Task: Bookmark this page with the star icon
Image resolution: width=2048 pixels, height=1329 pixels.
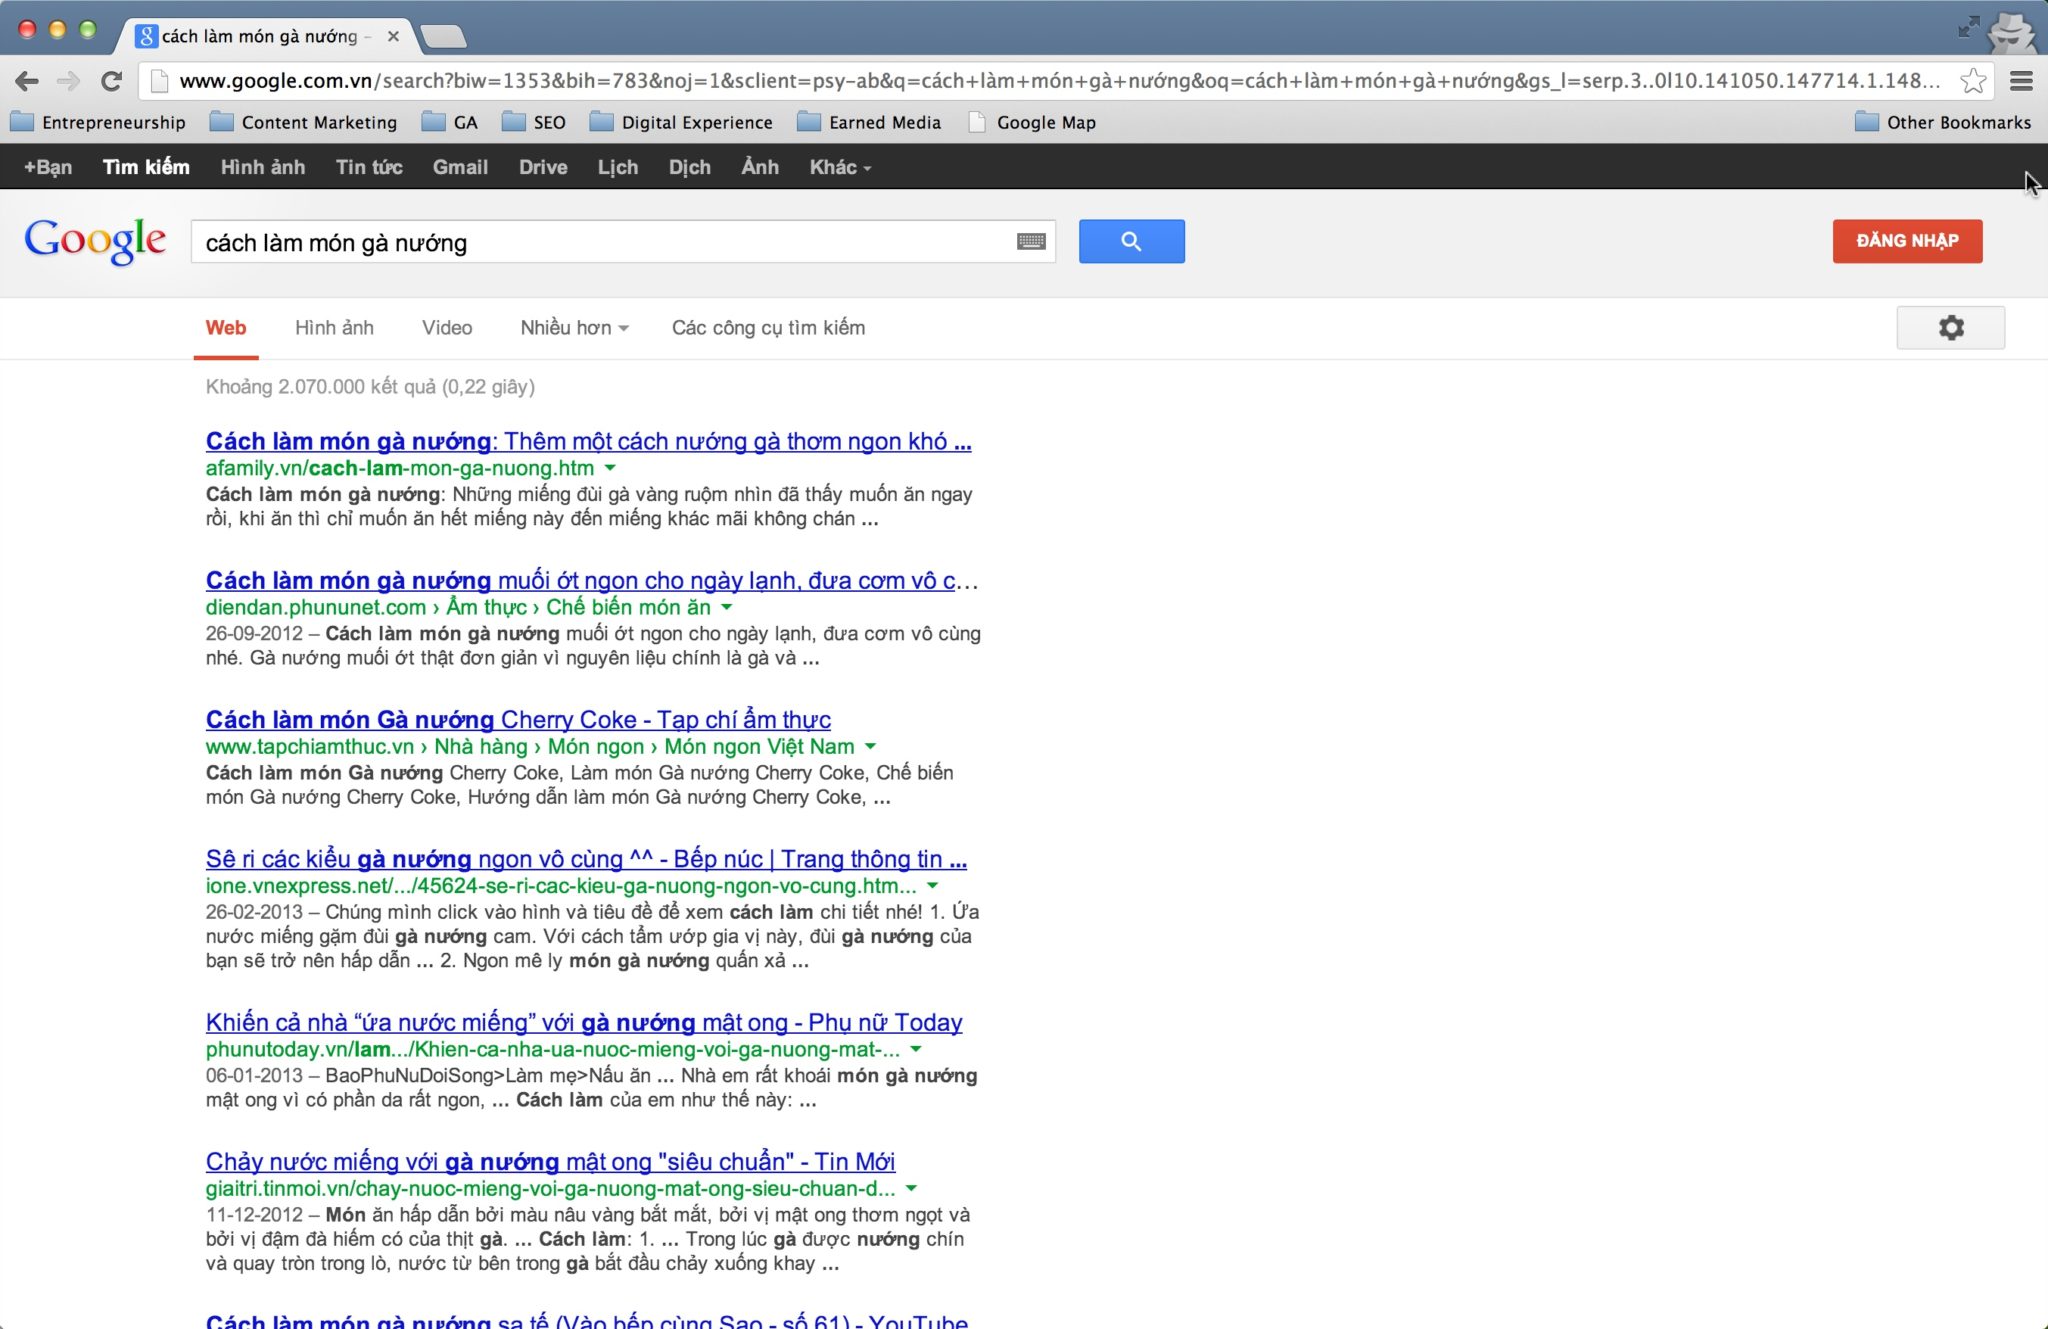Action: (1973, 81)
